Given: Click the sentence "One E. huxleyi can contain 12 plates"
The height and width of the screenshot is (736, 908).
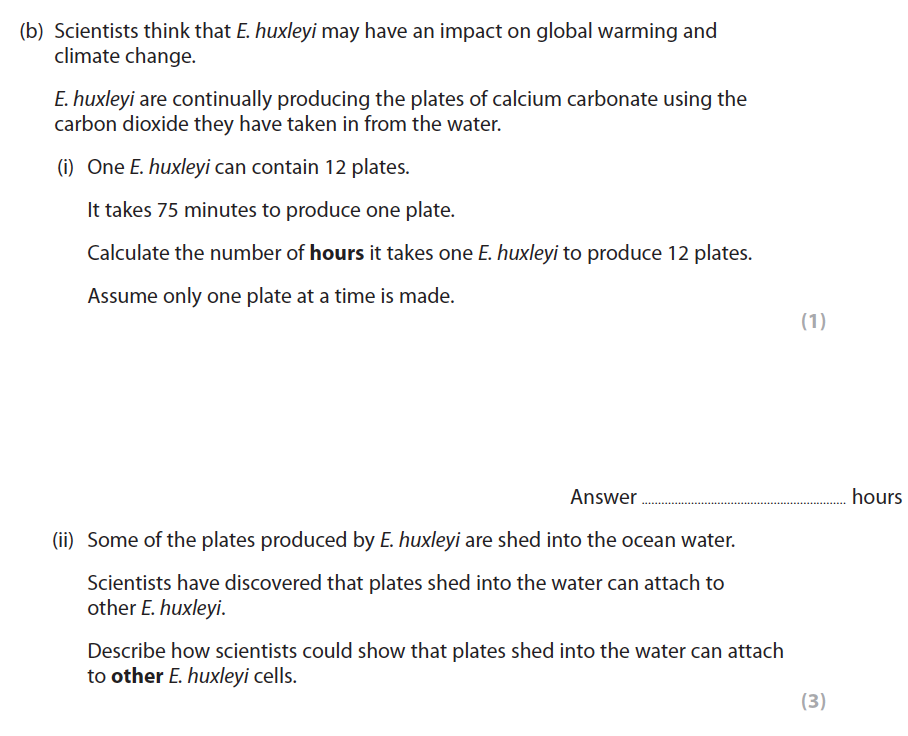Looking at the screenshot, I should (x=248, y=167).
